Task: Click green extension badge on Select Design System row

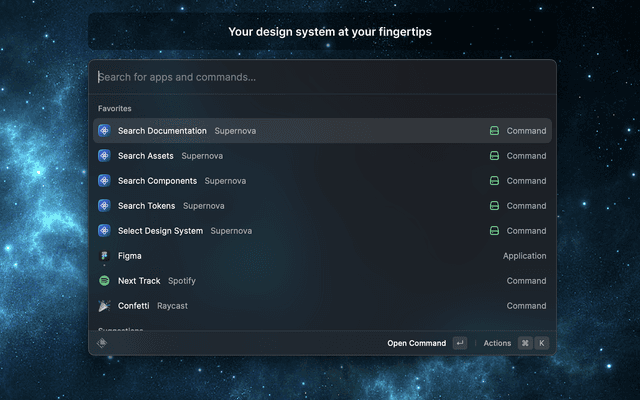Action: pyautogui.click(x=494, y=231)
